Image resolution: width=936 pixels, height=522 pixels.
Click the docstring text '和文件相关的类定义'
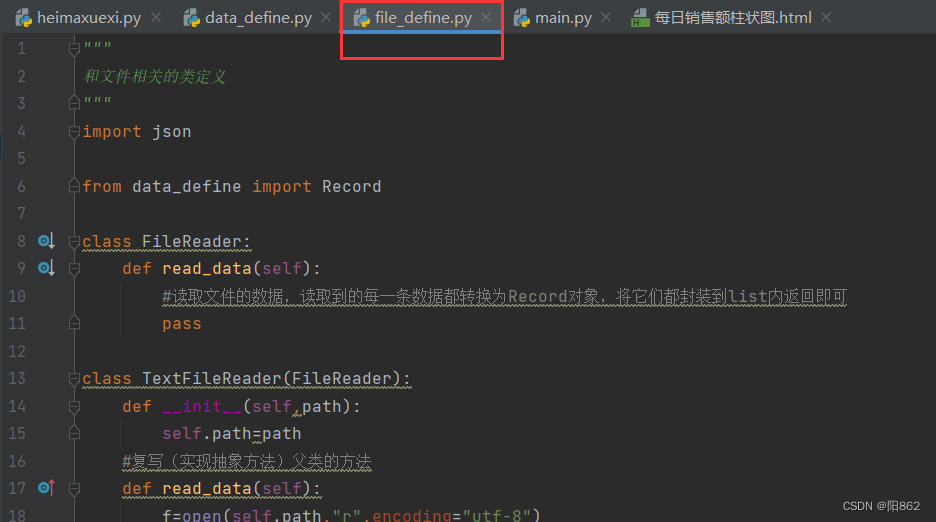point(155,76)
